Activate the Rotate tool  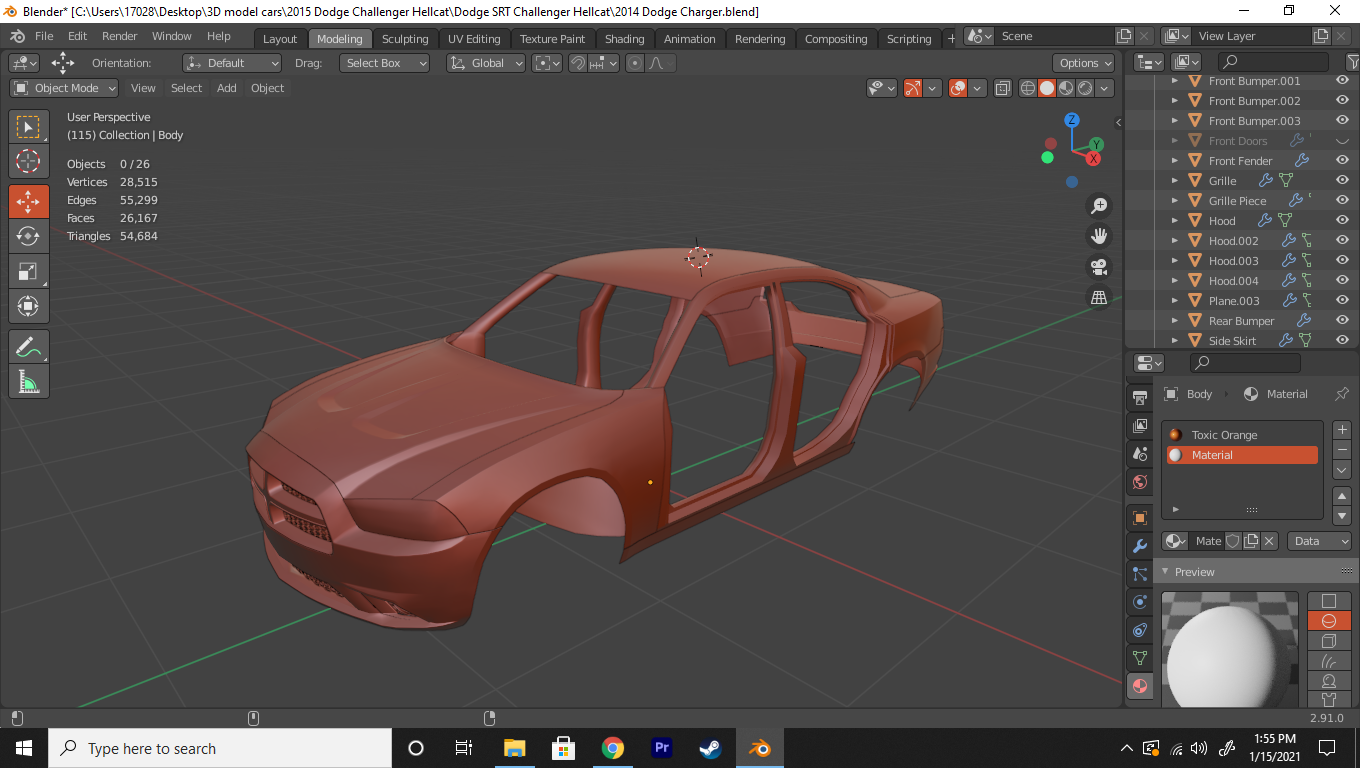28,236
